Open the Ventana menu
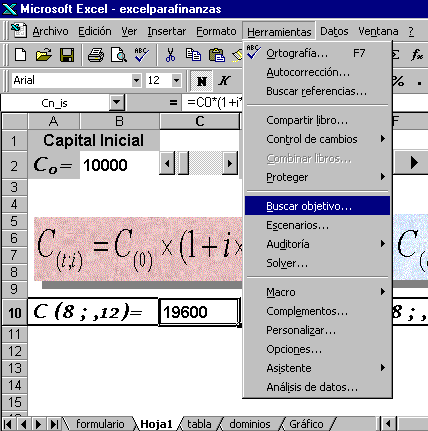The height and width of the screenshot is (431, 428). (x=378, y=31)
